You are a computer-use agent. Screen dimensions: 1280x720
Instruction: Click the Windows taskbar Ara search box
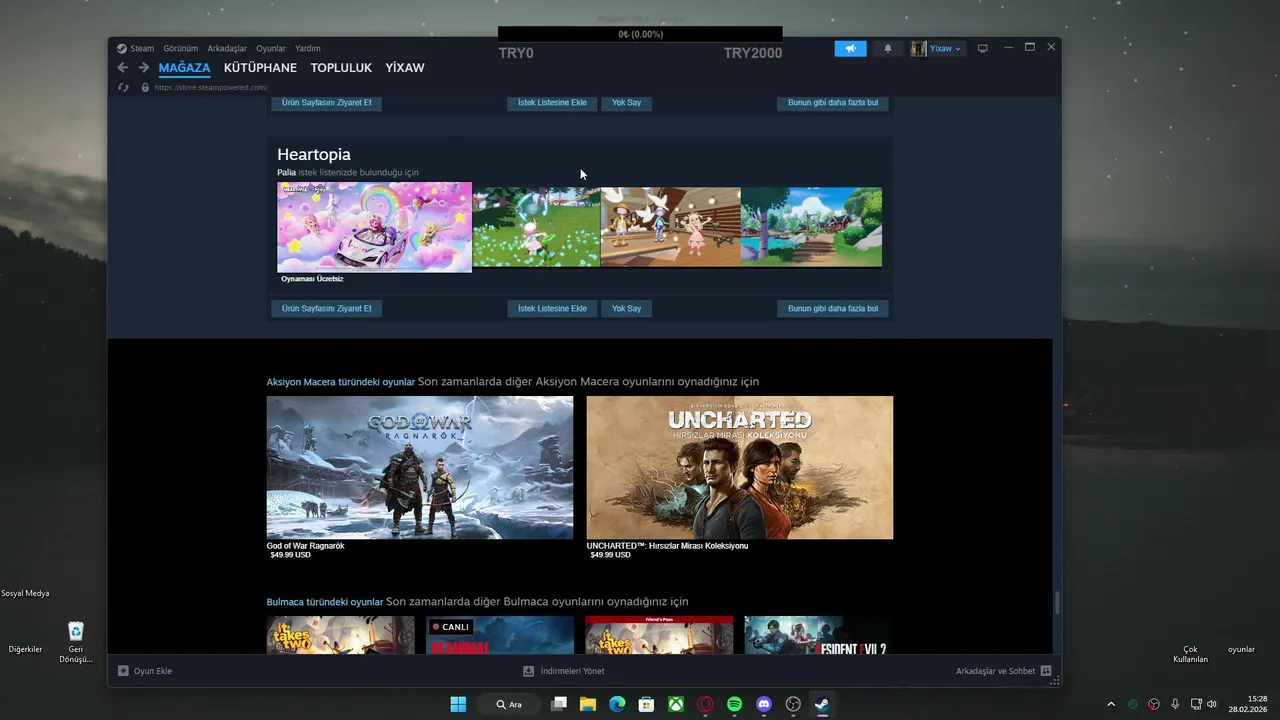click(509, 704)
